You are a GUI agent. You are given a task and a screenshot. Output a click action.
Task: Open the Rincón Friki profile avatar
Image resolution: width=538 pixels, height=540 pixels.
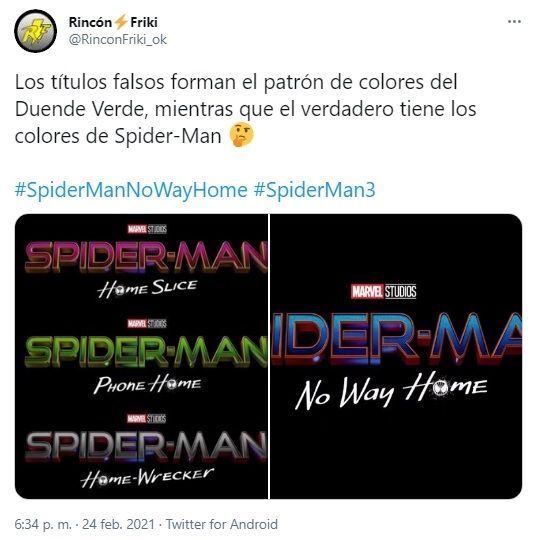(35, 31)
